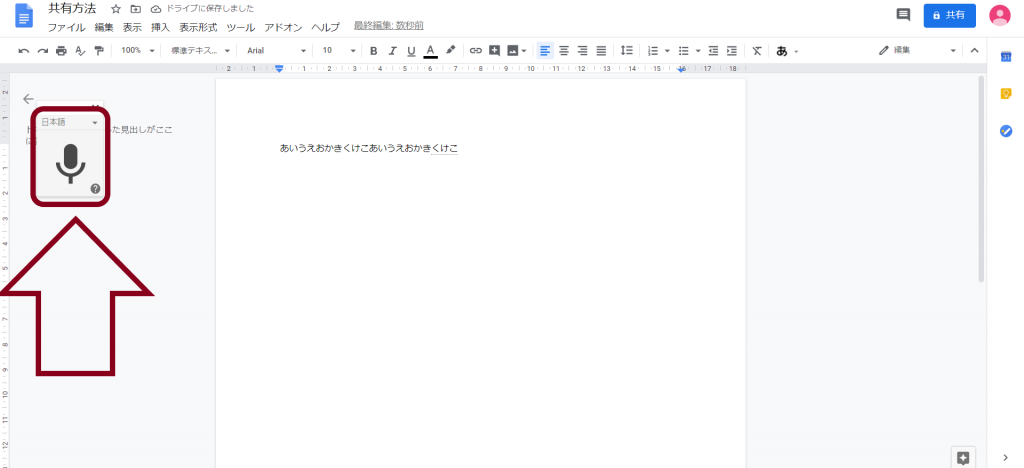Run spell check icon
Image resolution: width=1024 pixels, height=468 pixels.
point(80,50)
